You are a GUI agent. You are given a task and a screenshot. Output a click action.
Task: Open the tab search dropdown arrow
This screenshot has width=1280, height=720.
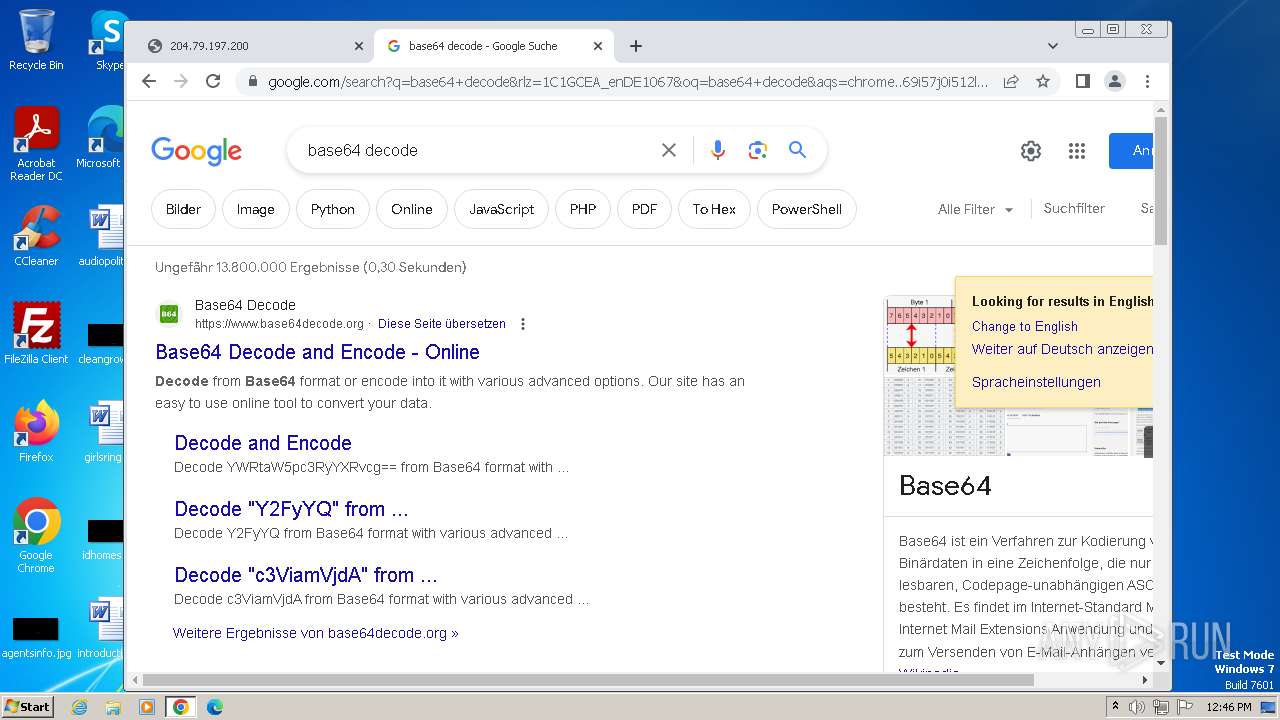click(x=1053, y=46)
